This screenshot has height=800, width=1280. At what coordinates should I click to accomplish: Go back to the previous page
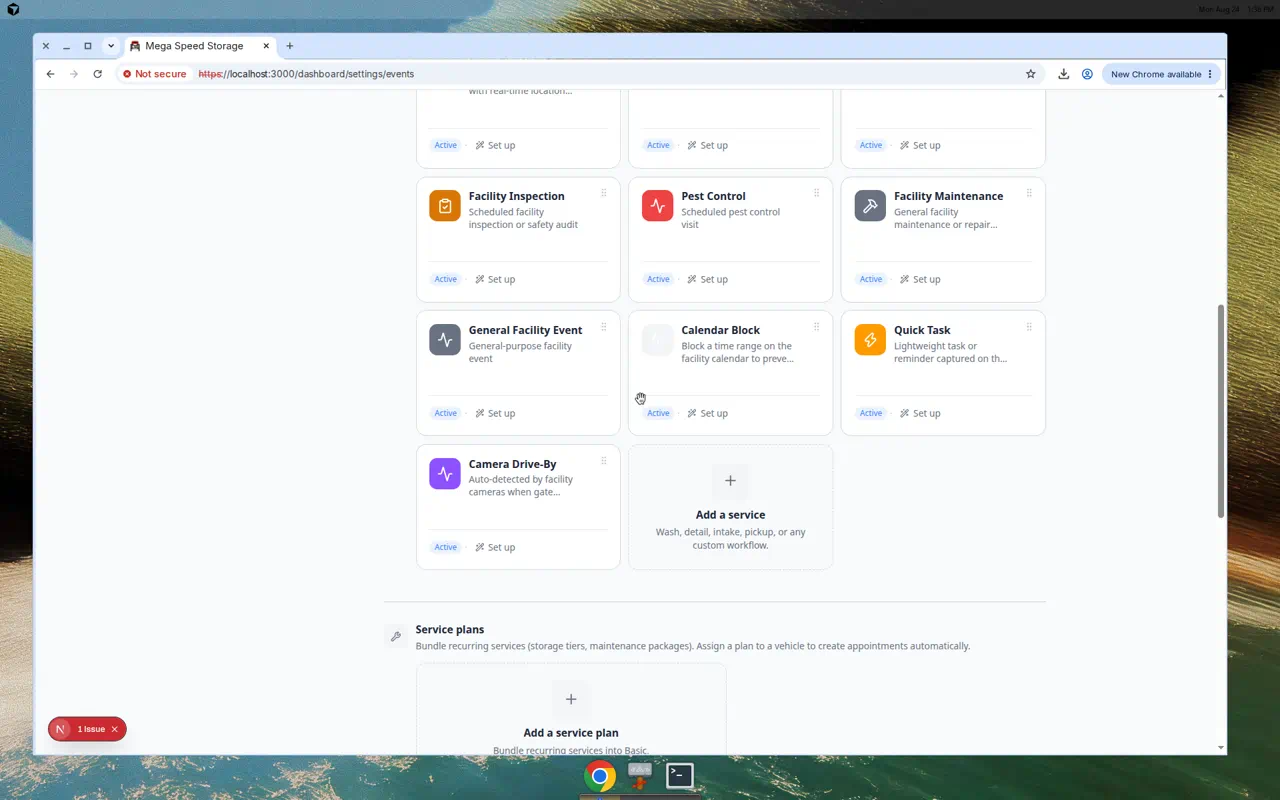click(51, 74)
